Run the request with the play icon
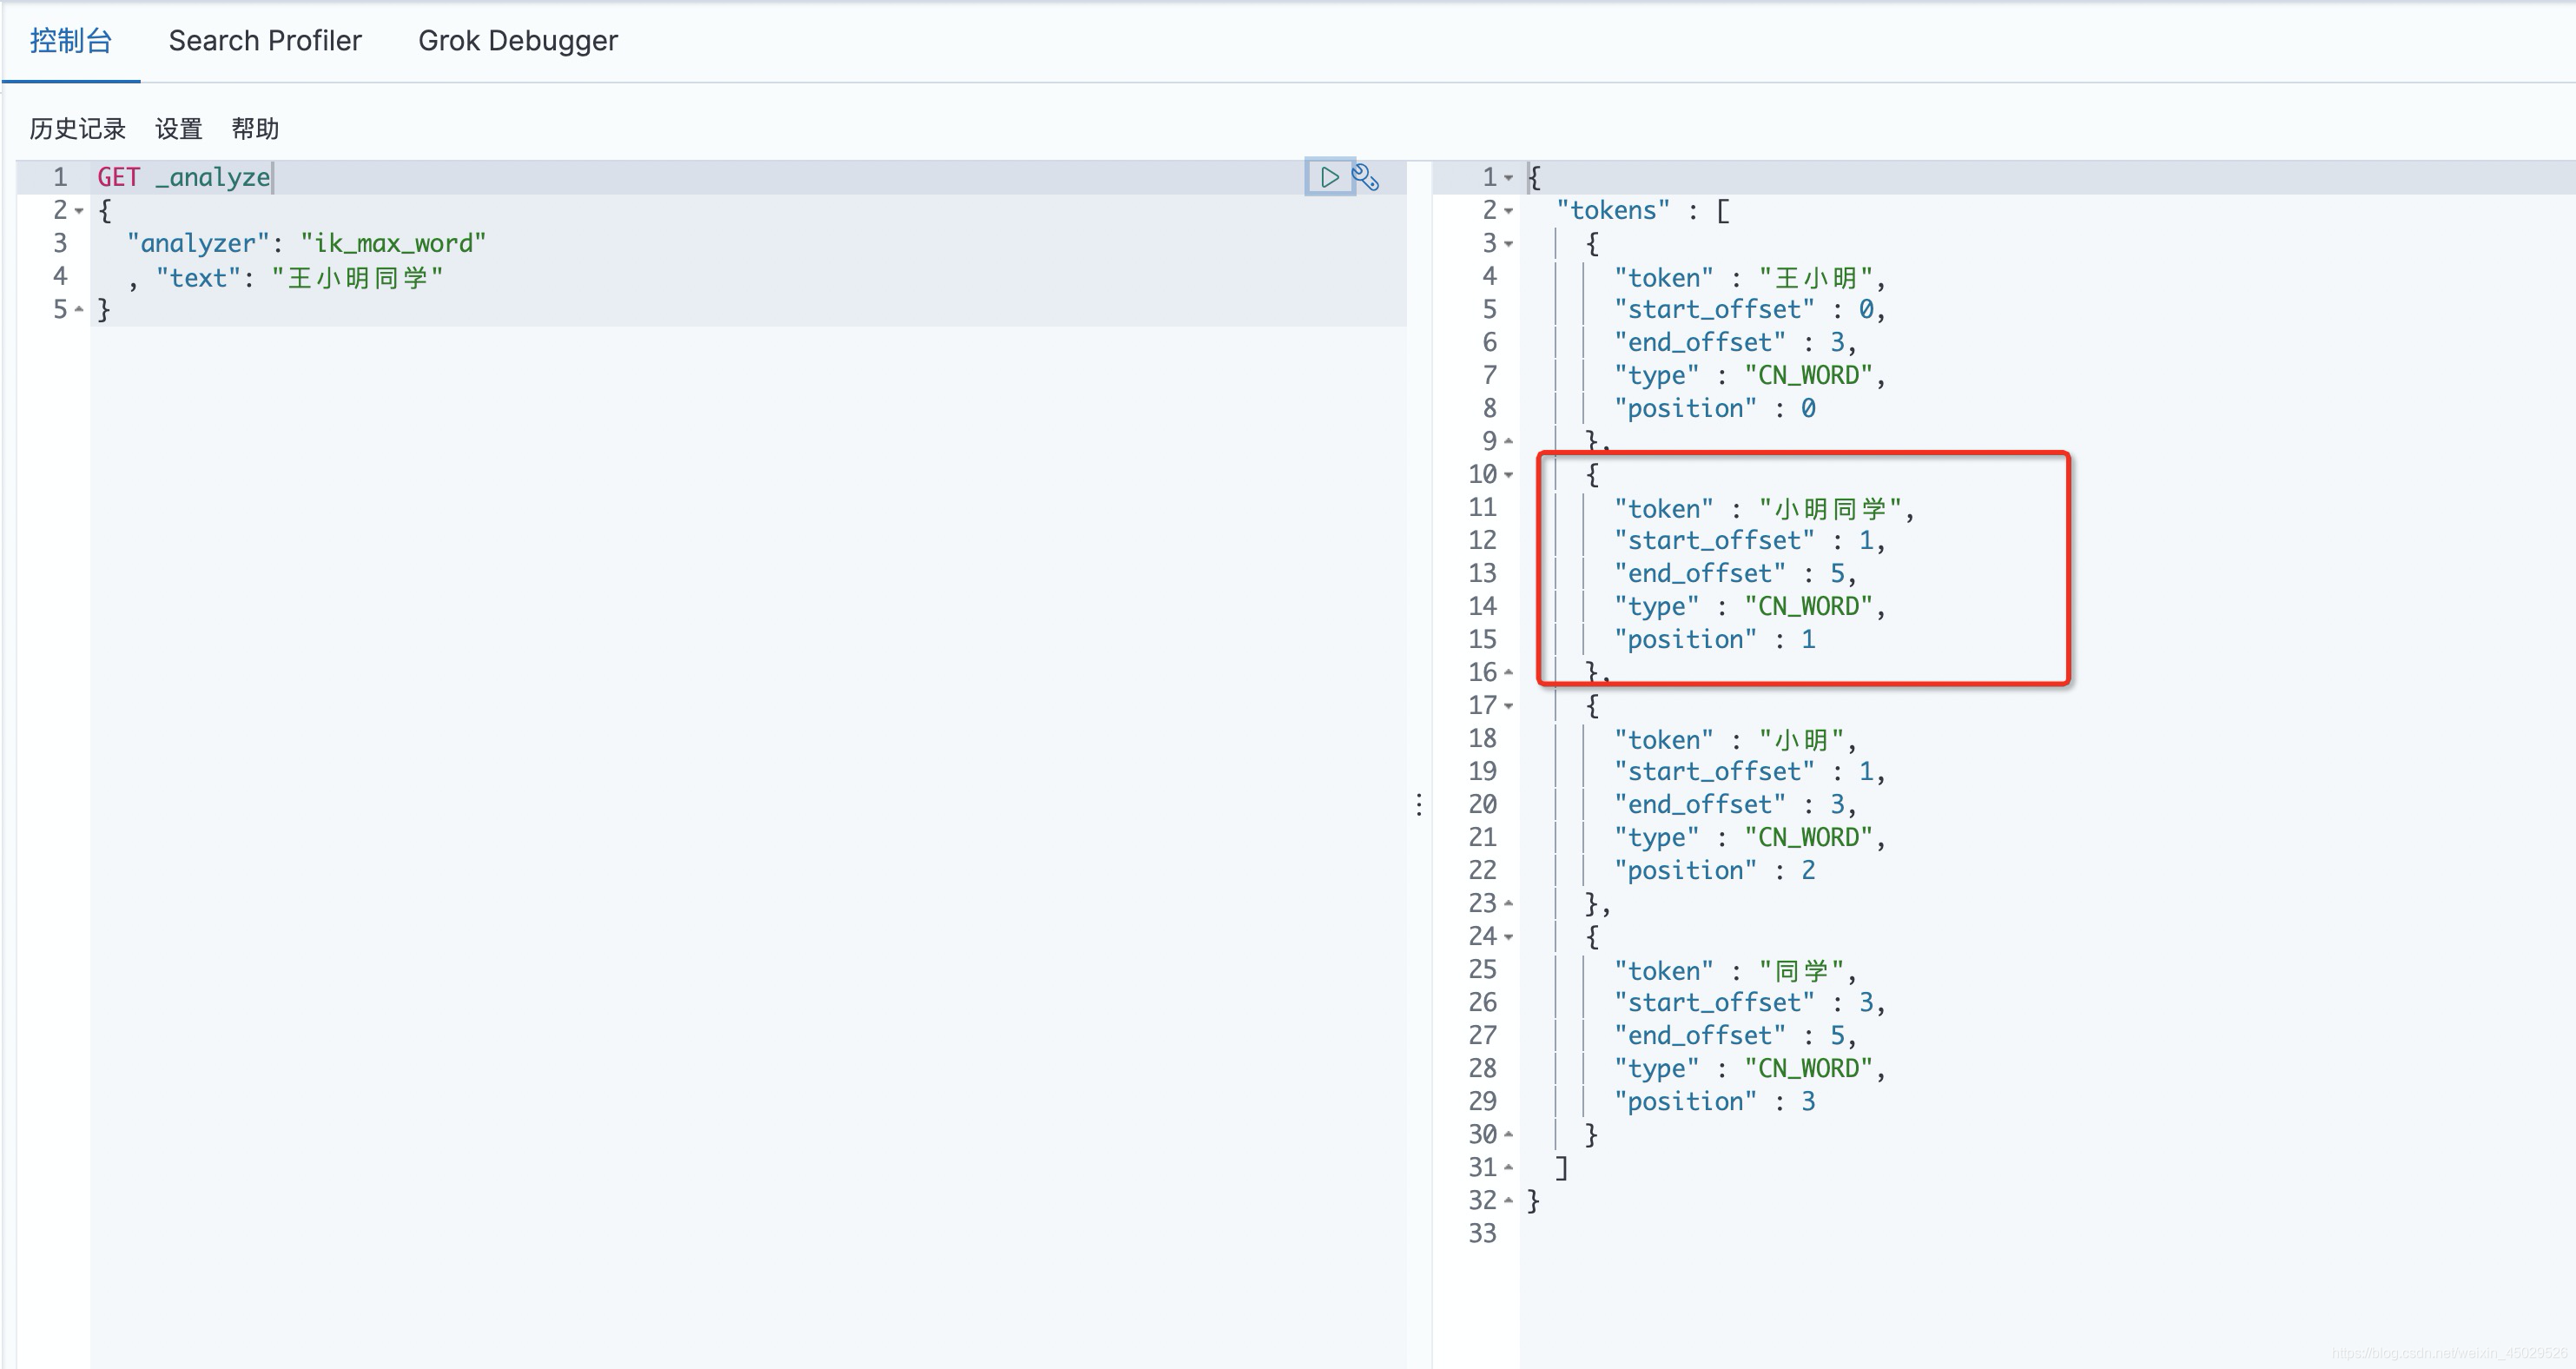The image size is (2576, 1369). pos(1329,177)
